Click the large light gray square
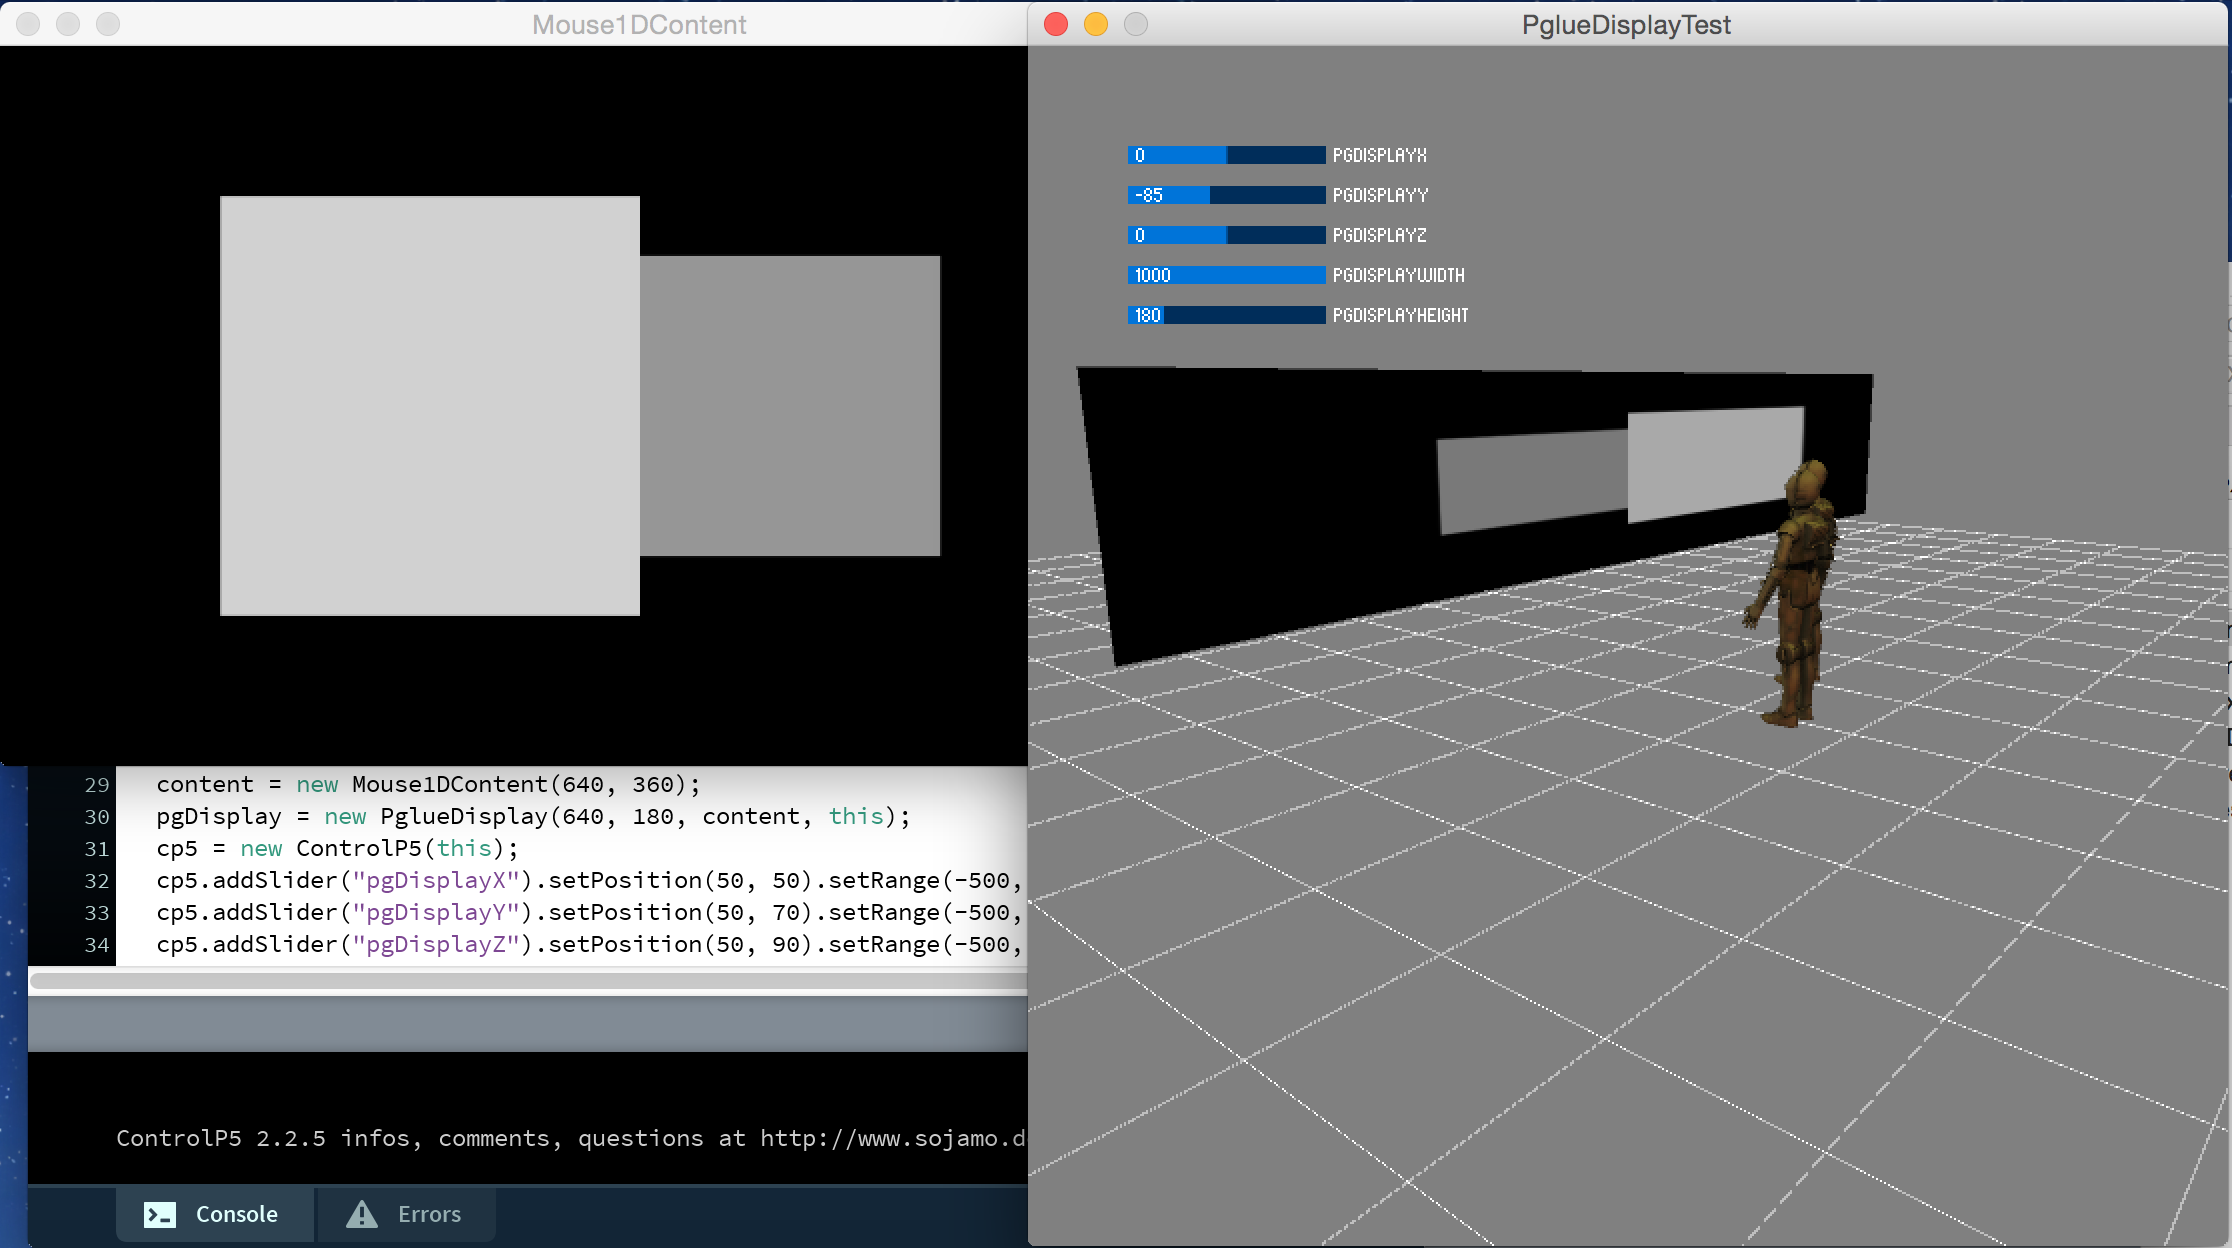 [x=429, y=405]
